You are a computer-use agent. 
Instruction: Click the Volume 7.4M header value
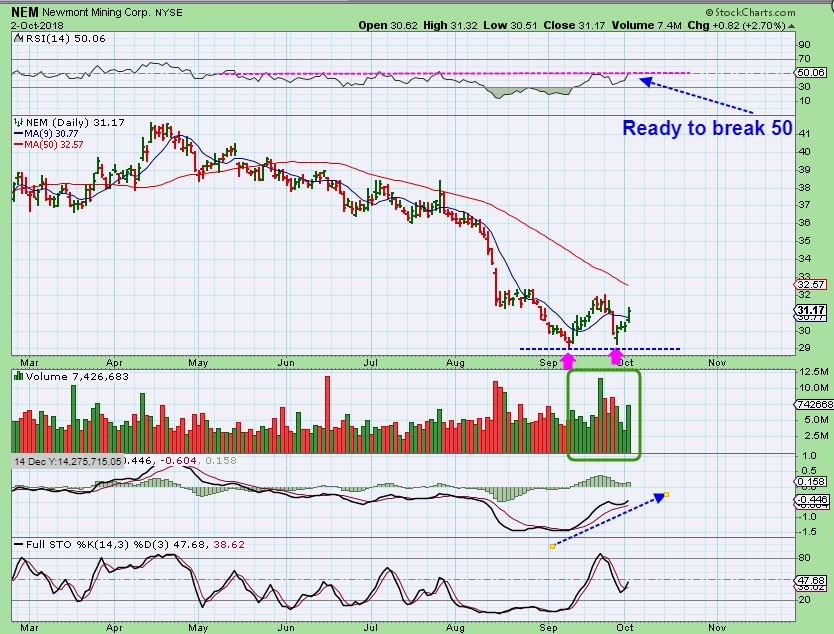tap(646, 25)
